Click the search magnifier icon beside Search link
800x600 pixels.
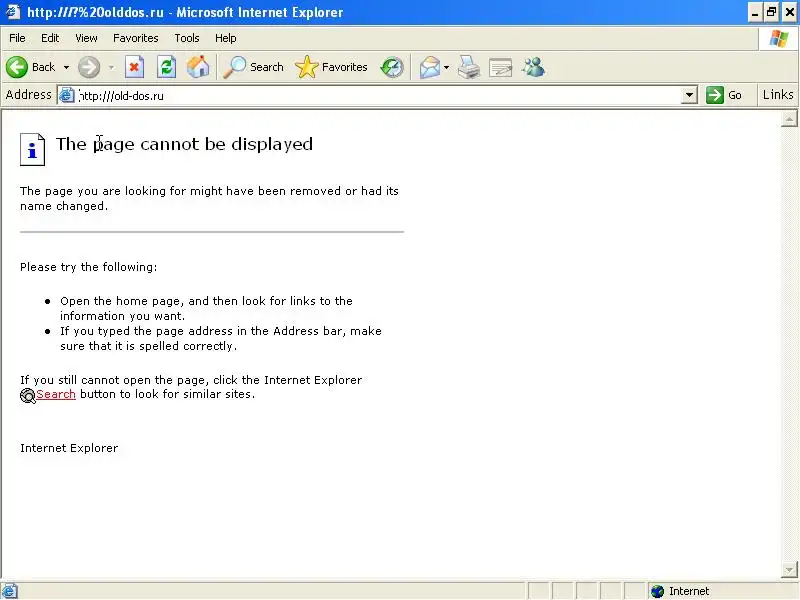[28, 395]
